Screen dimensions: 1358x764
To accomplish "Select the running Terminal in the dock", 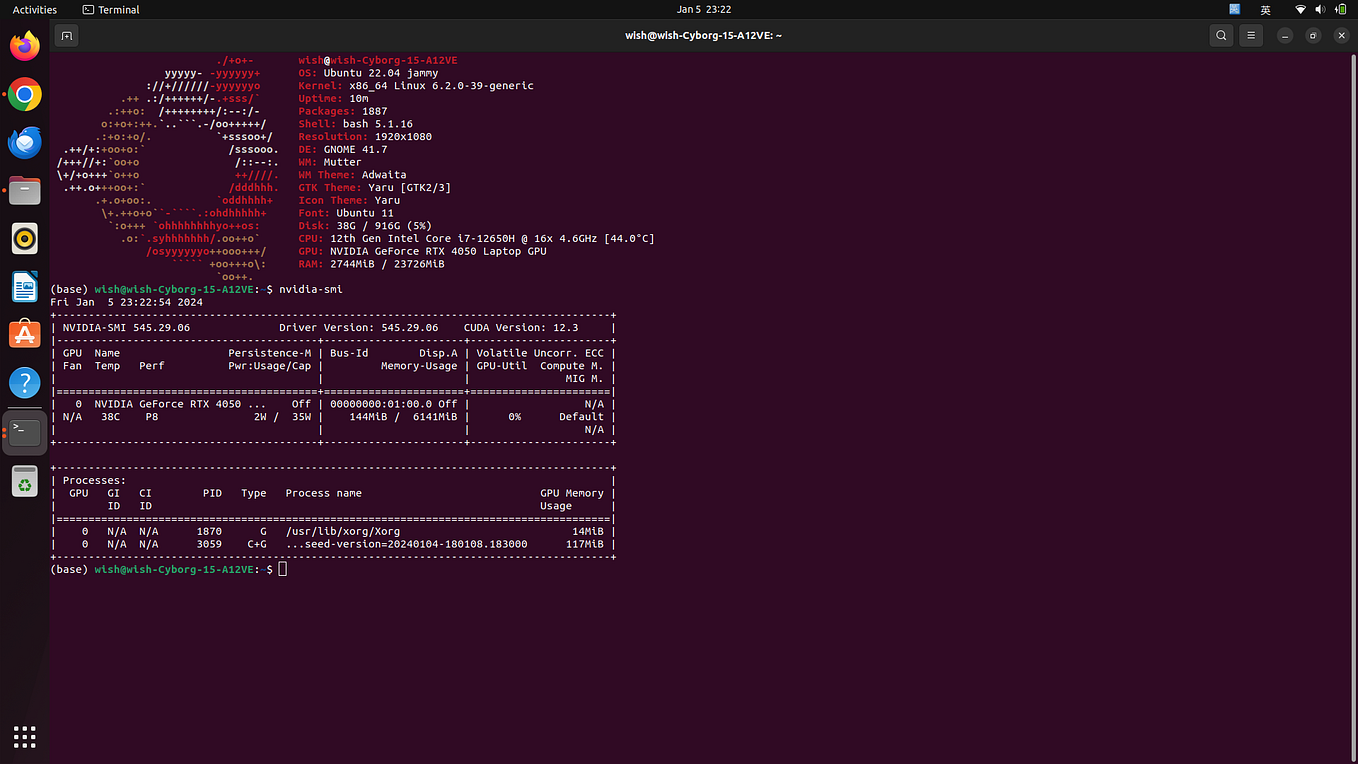I will click(24, 430).
